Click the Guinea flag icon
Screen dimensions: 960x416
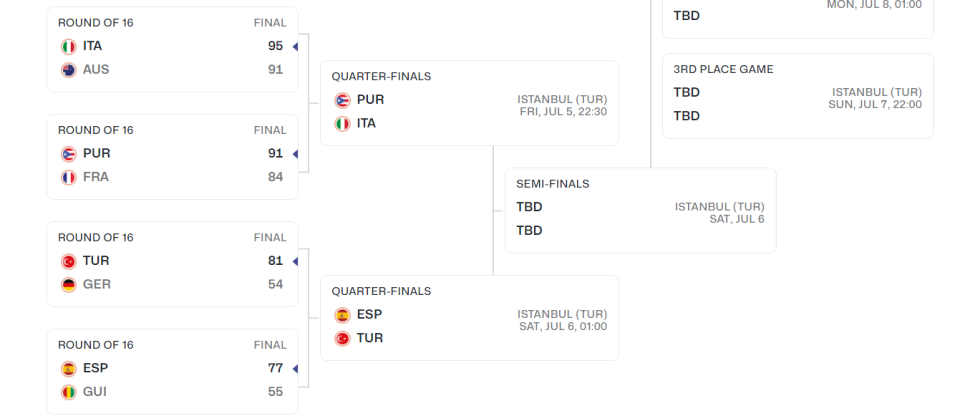click(68, 392)
